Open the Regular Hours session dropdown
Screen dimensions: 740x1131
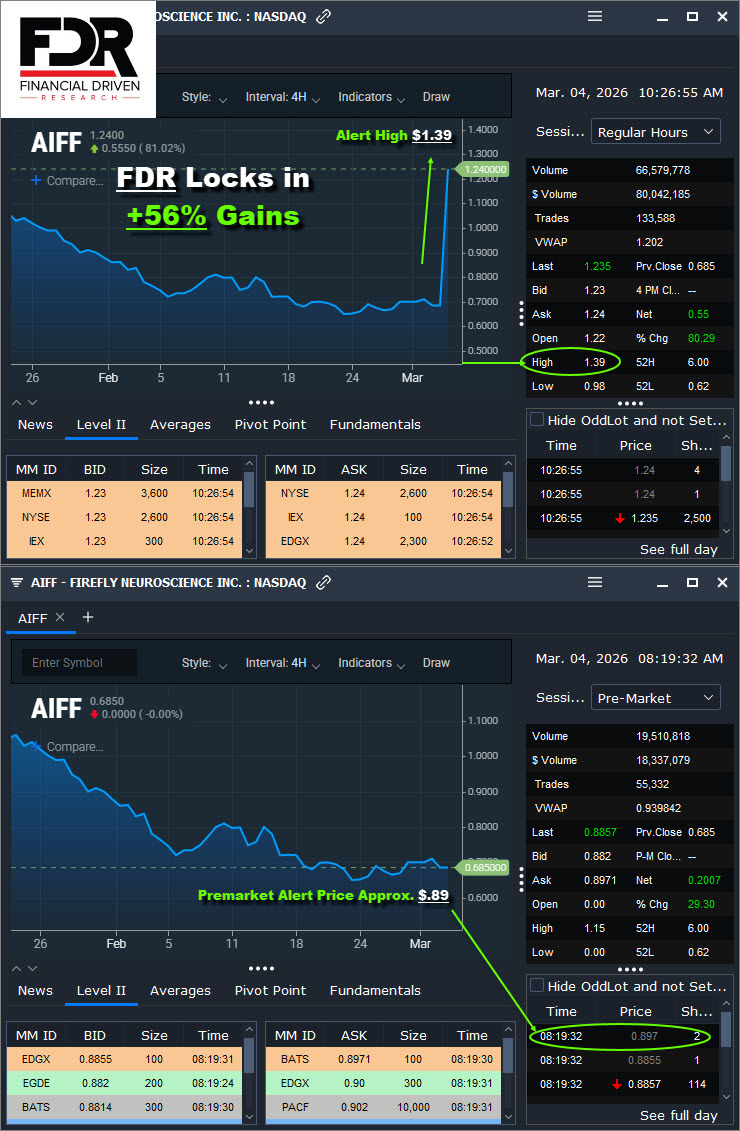click(x=655, y=132)
